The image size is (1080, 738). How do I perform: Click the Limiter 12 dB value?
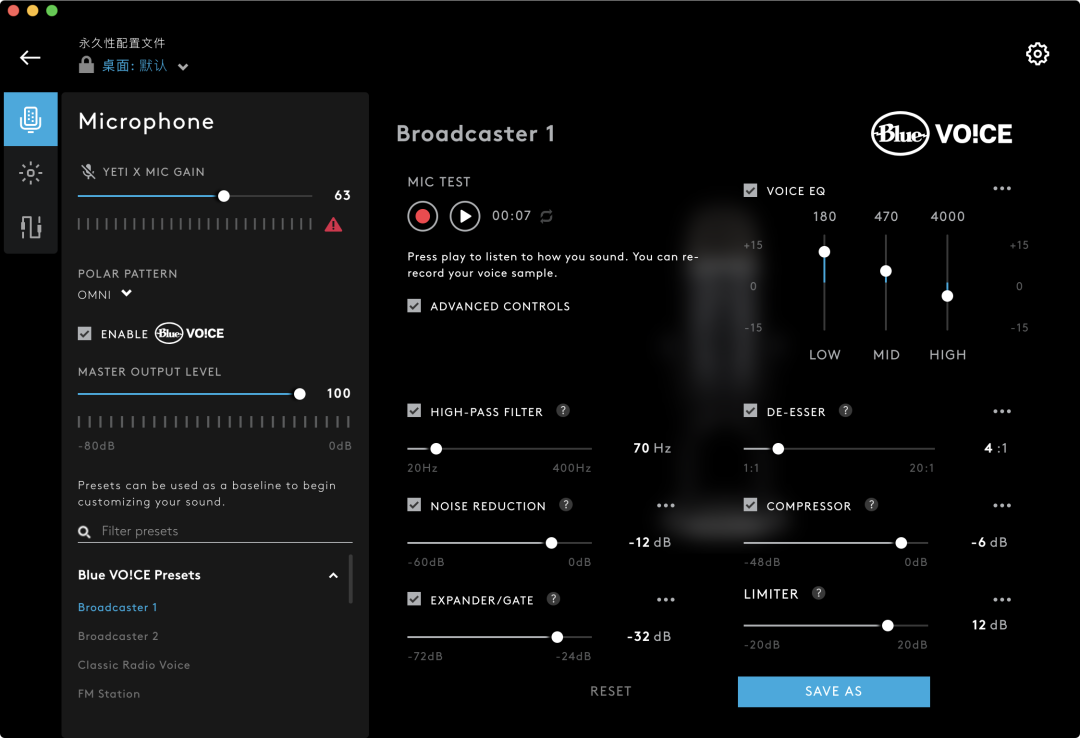pos(989,625)
